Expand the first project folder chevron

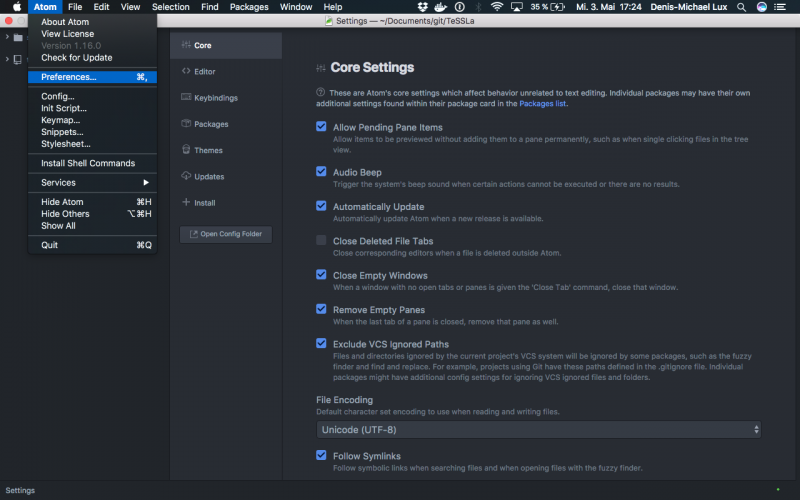pyautogui.click(x=7, y=37)
